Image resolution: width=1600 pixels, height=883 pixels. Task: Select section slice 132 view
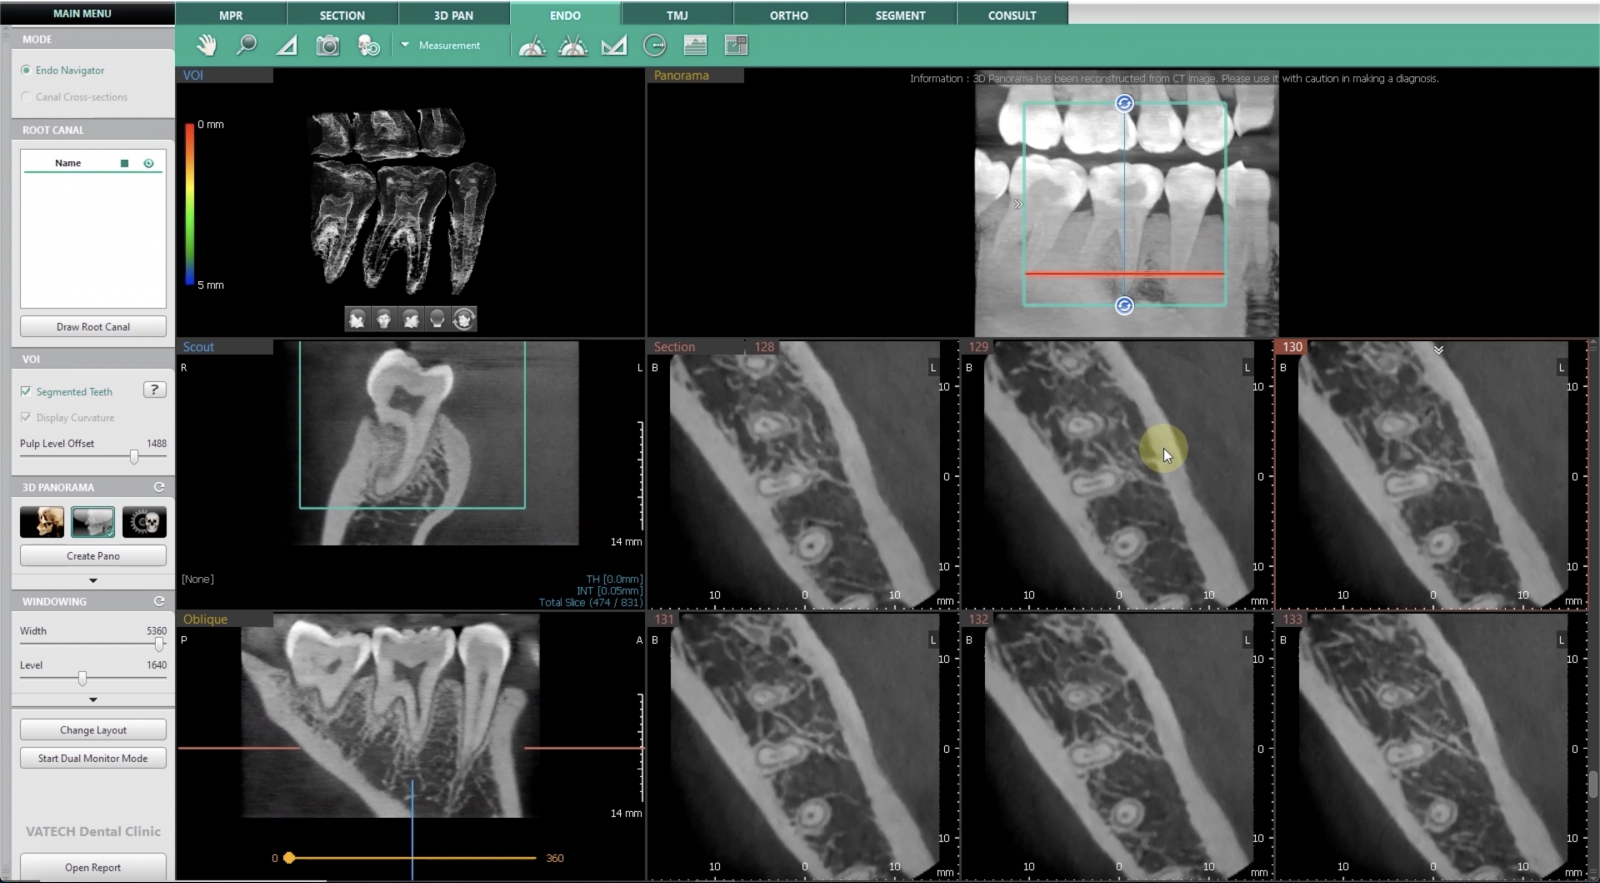point(1117,746)
